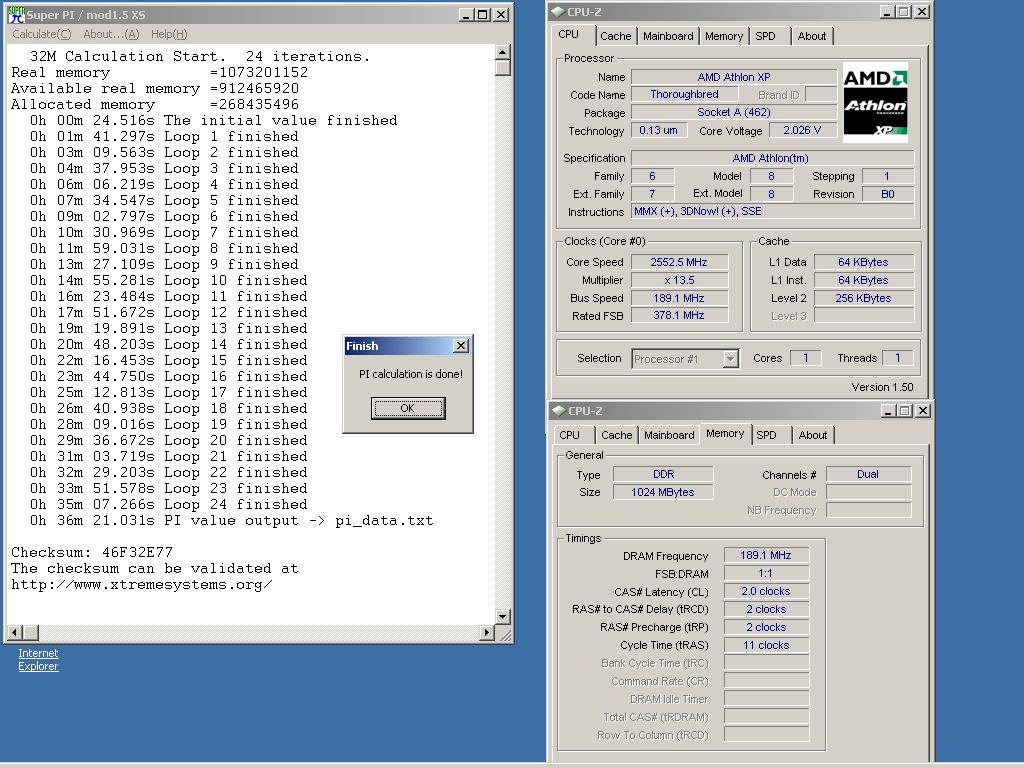Click the http://www.xtremesystems.org/ text line
The width and height of the screenshot is (1024, 768).
pyautogui.click(x=142, y=584)
